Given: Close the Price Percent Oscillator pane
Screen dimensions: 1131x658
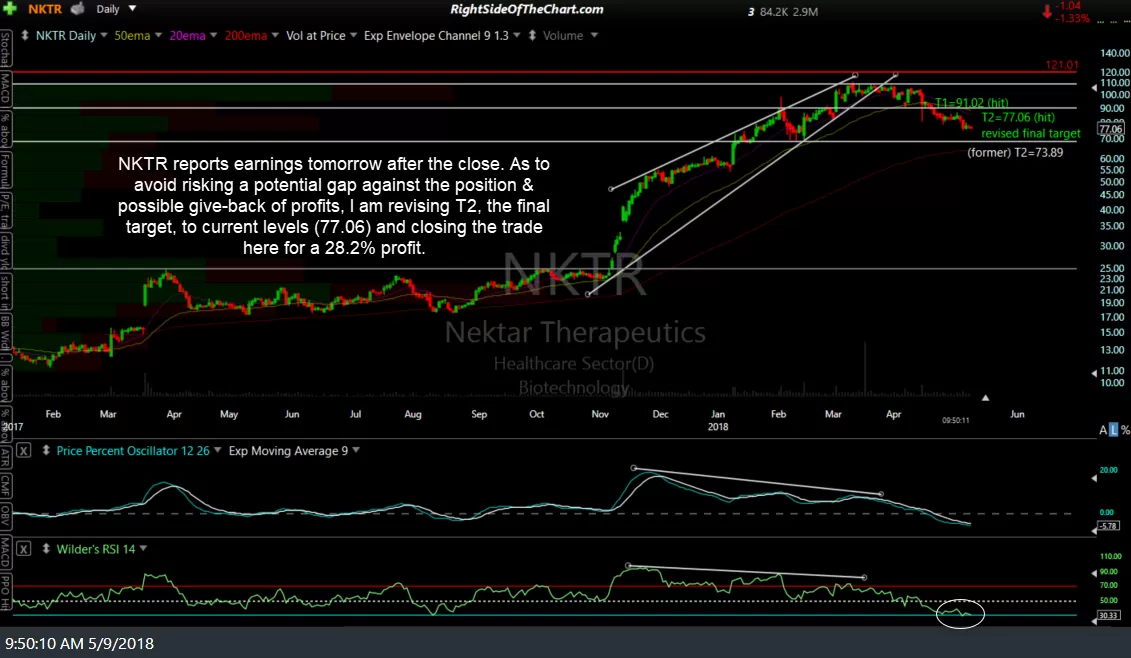Looking at the screenshot, I should (x=24, y=451).
